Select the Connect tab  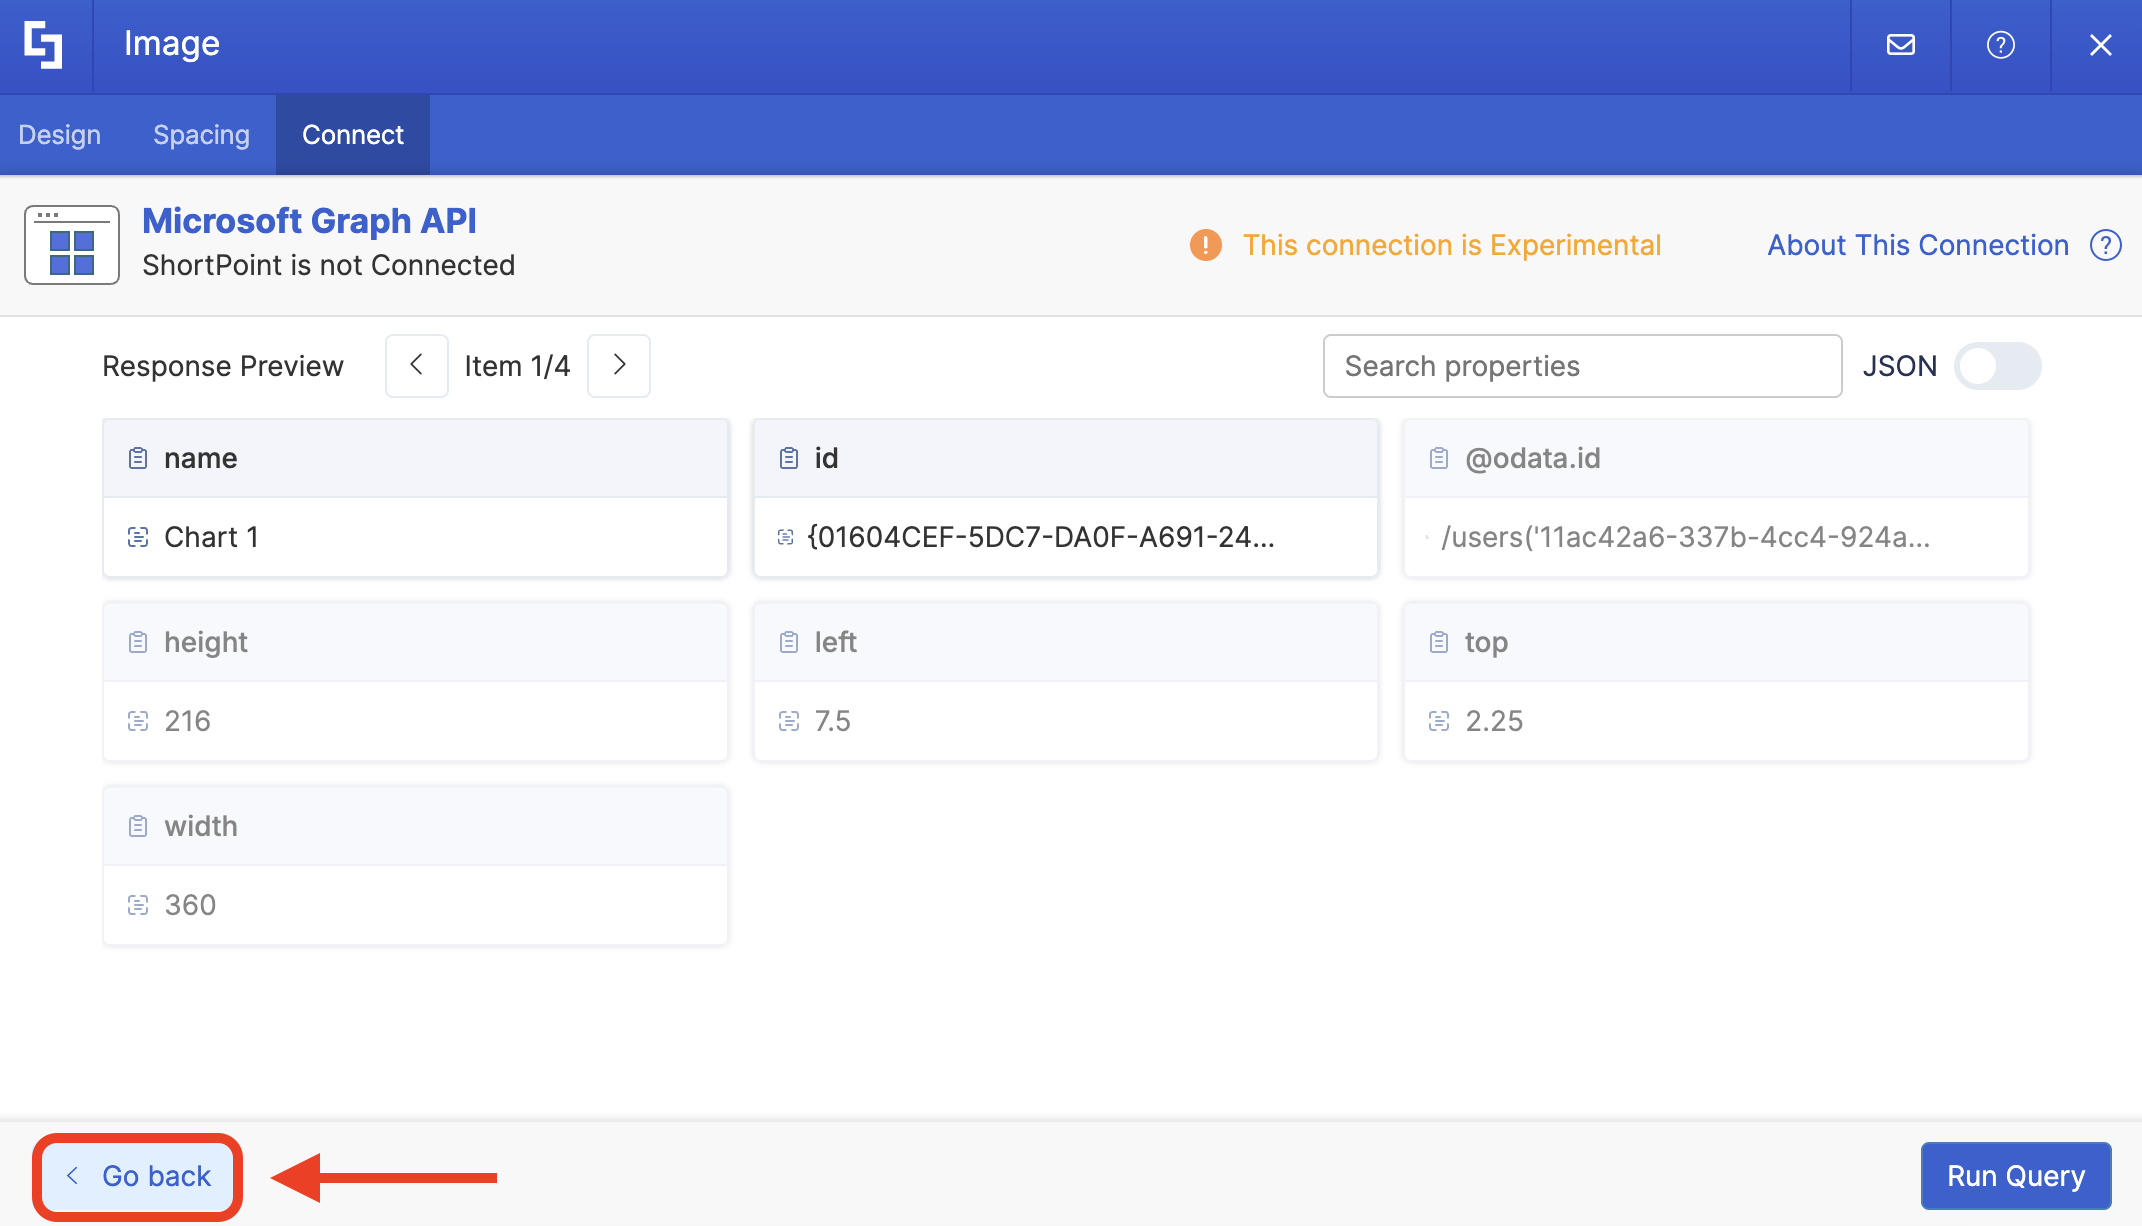coord(353,135)
